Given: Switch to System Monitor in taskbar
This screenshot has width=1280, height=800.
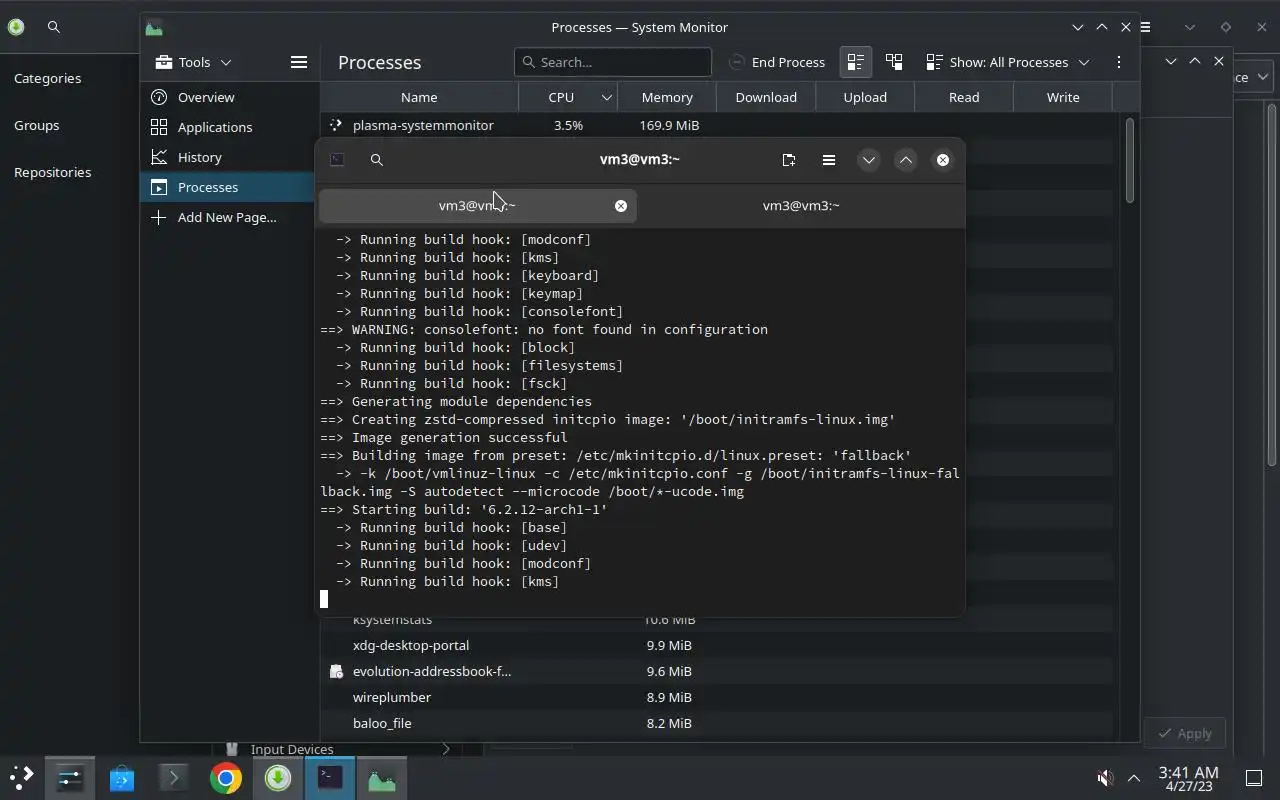Looking at the screenshot, I should (382, 777).
